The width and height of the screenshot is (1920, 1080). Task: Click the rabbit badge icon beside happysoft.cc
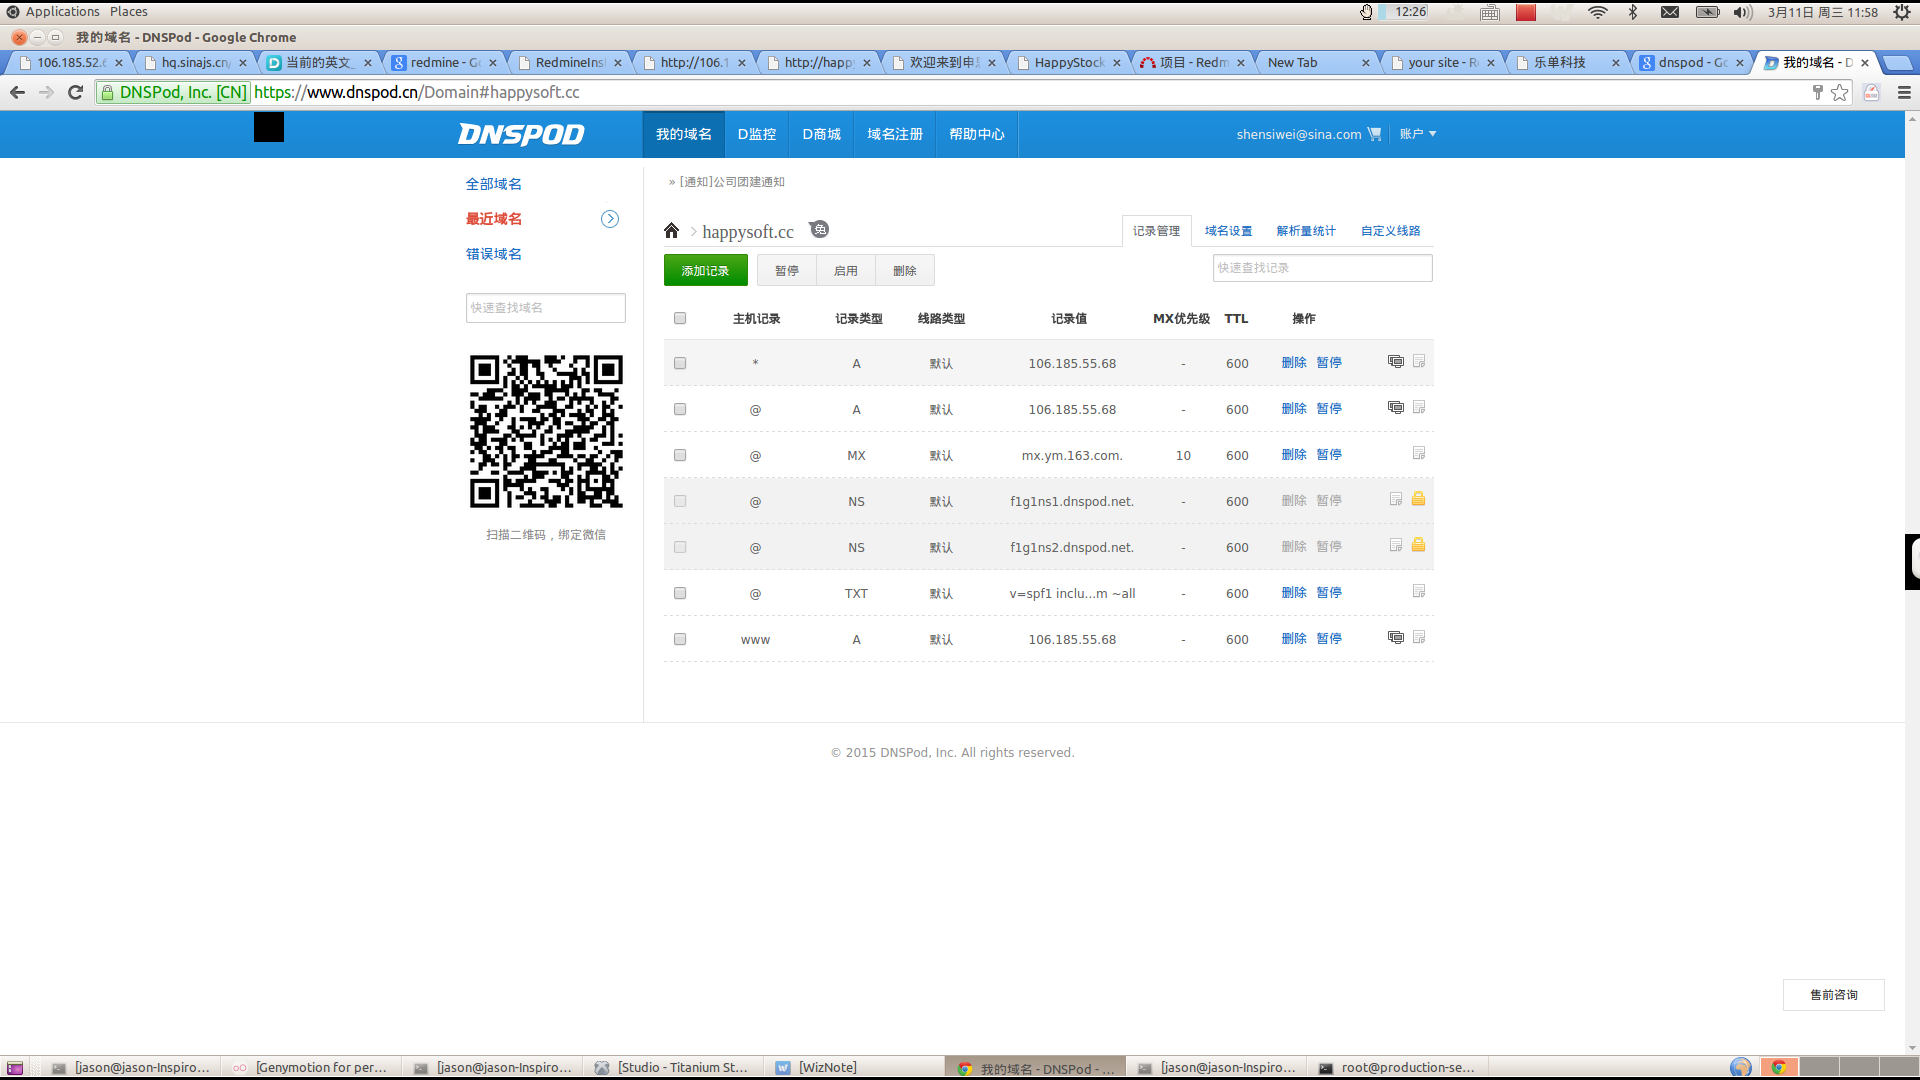pyautogui.click(x=819, y=228)
